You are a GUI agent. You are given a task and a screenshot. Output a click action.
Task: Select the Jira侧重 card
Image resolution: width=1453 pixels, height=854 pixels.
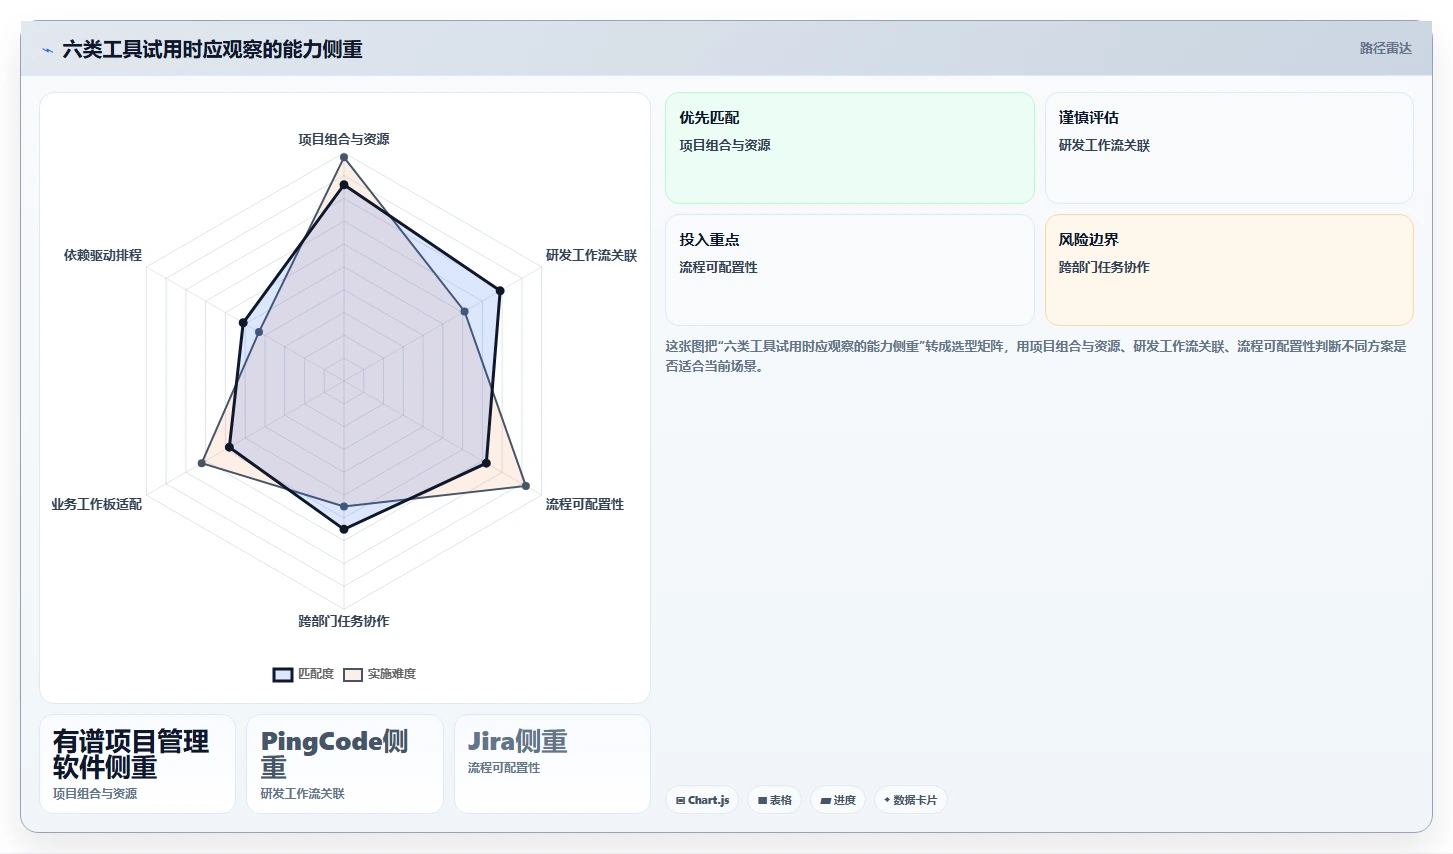(552, 764)
